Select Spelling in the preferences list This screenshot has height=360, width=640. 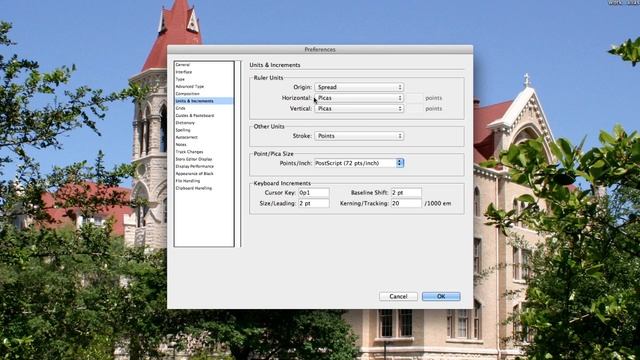[x=183, y=130]
